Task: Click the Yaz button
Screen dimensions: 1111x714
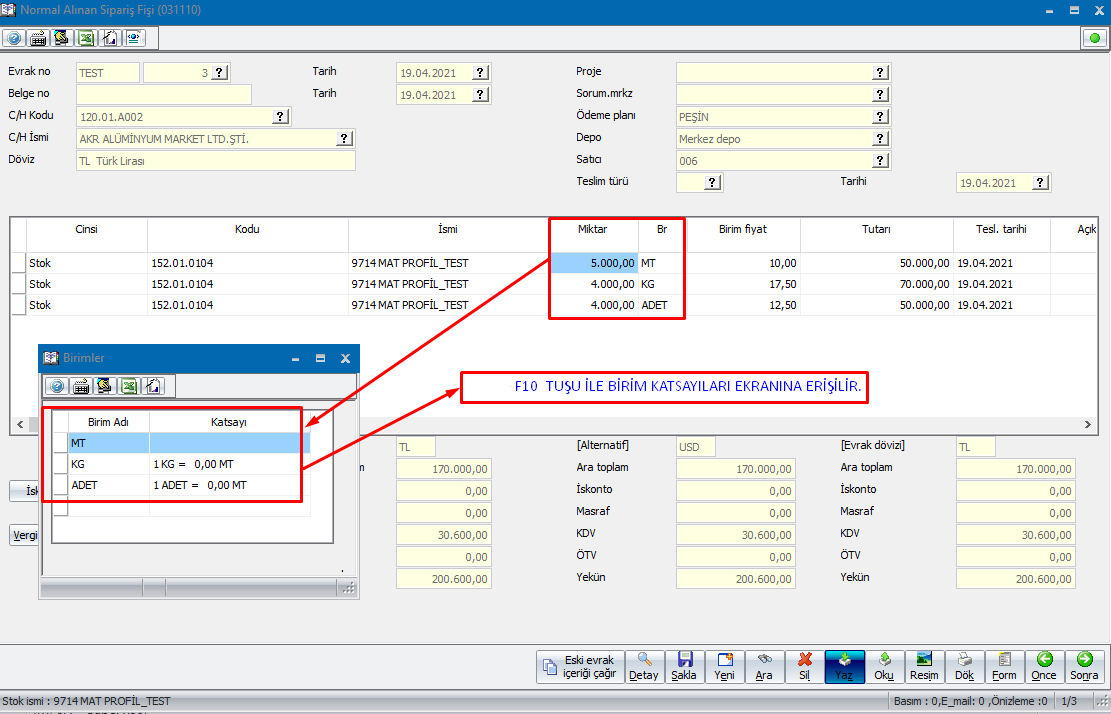Action: [x=844, y=667]
